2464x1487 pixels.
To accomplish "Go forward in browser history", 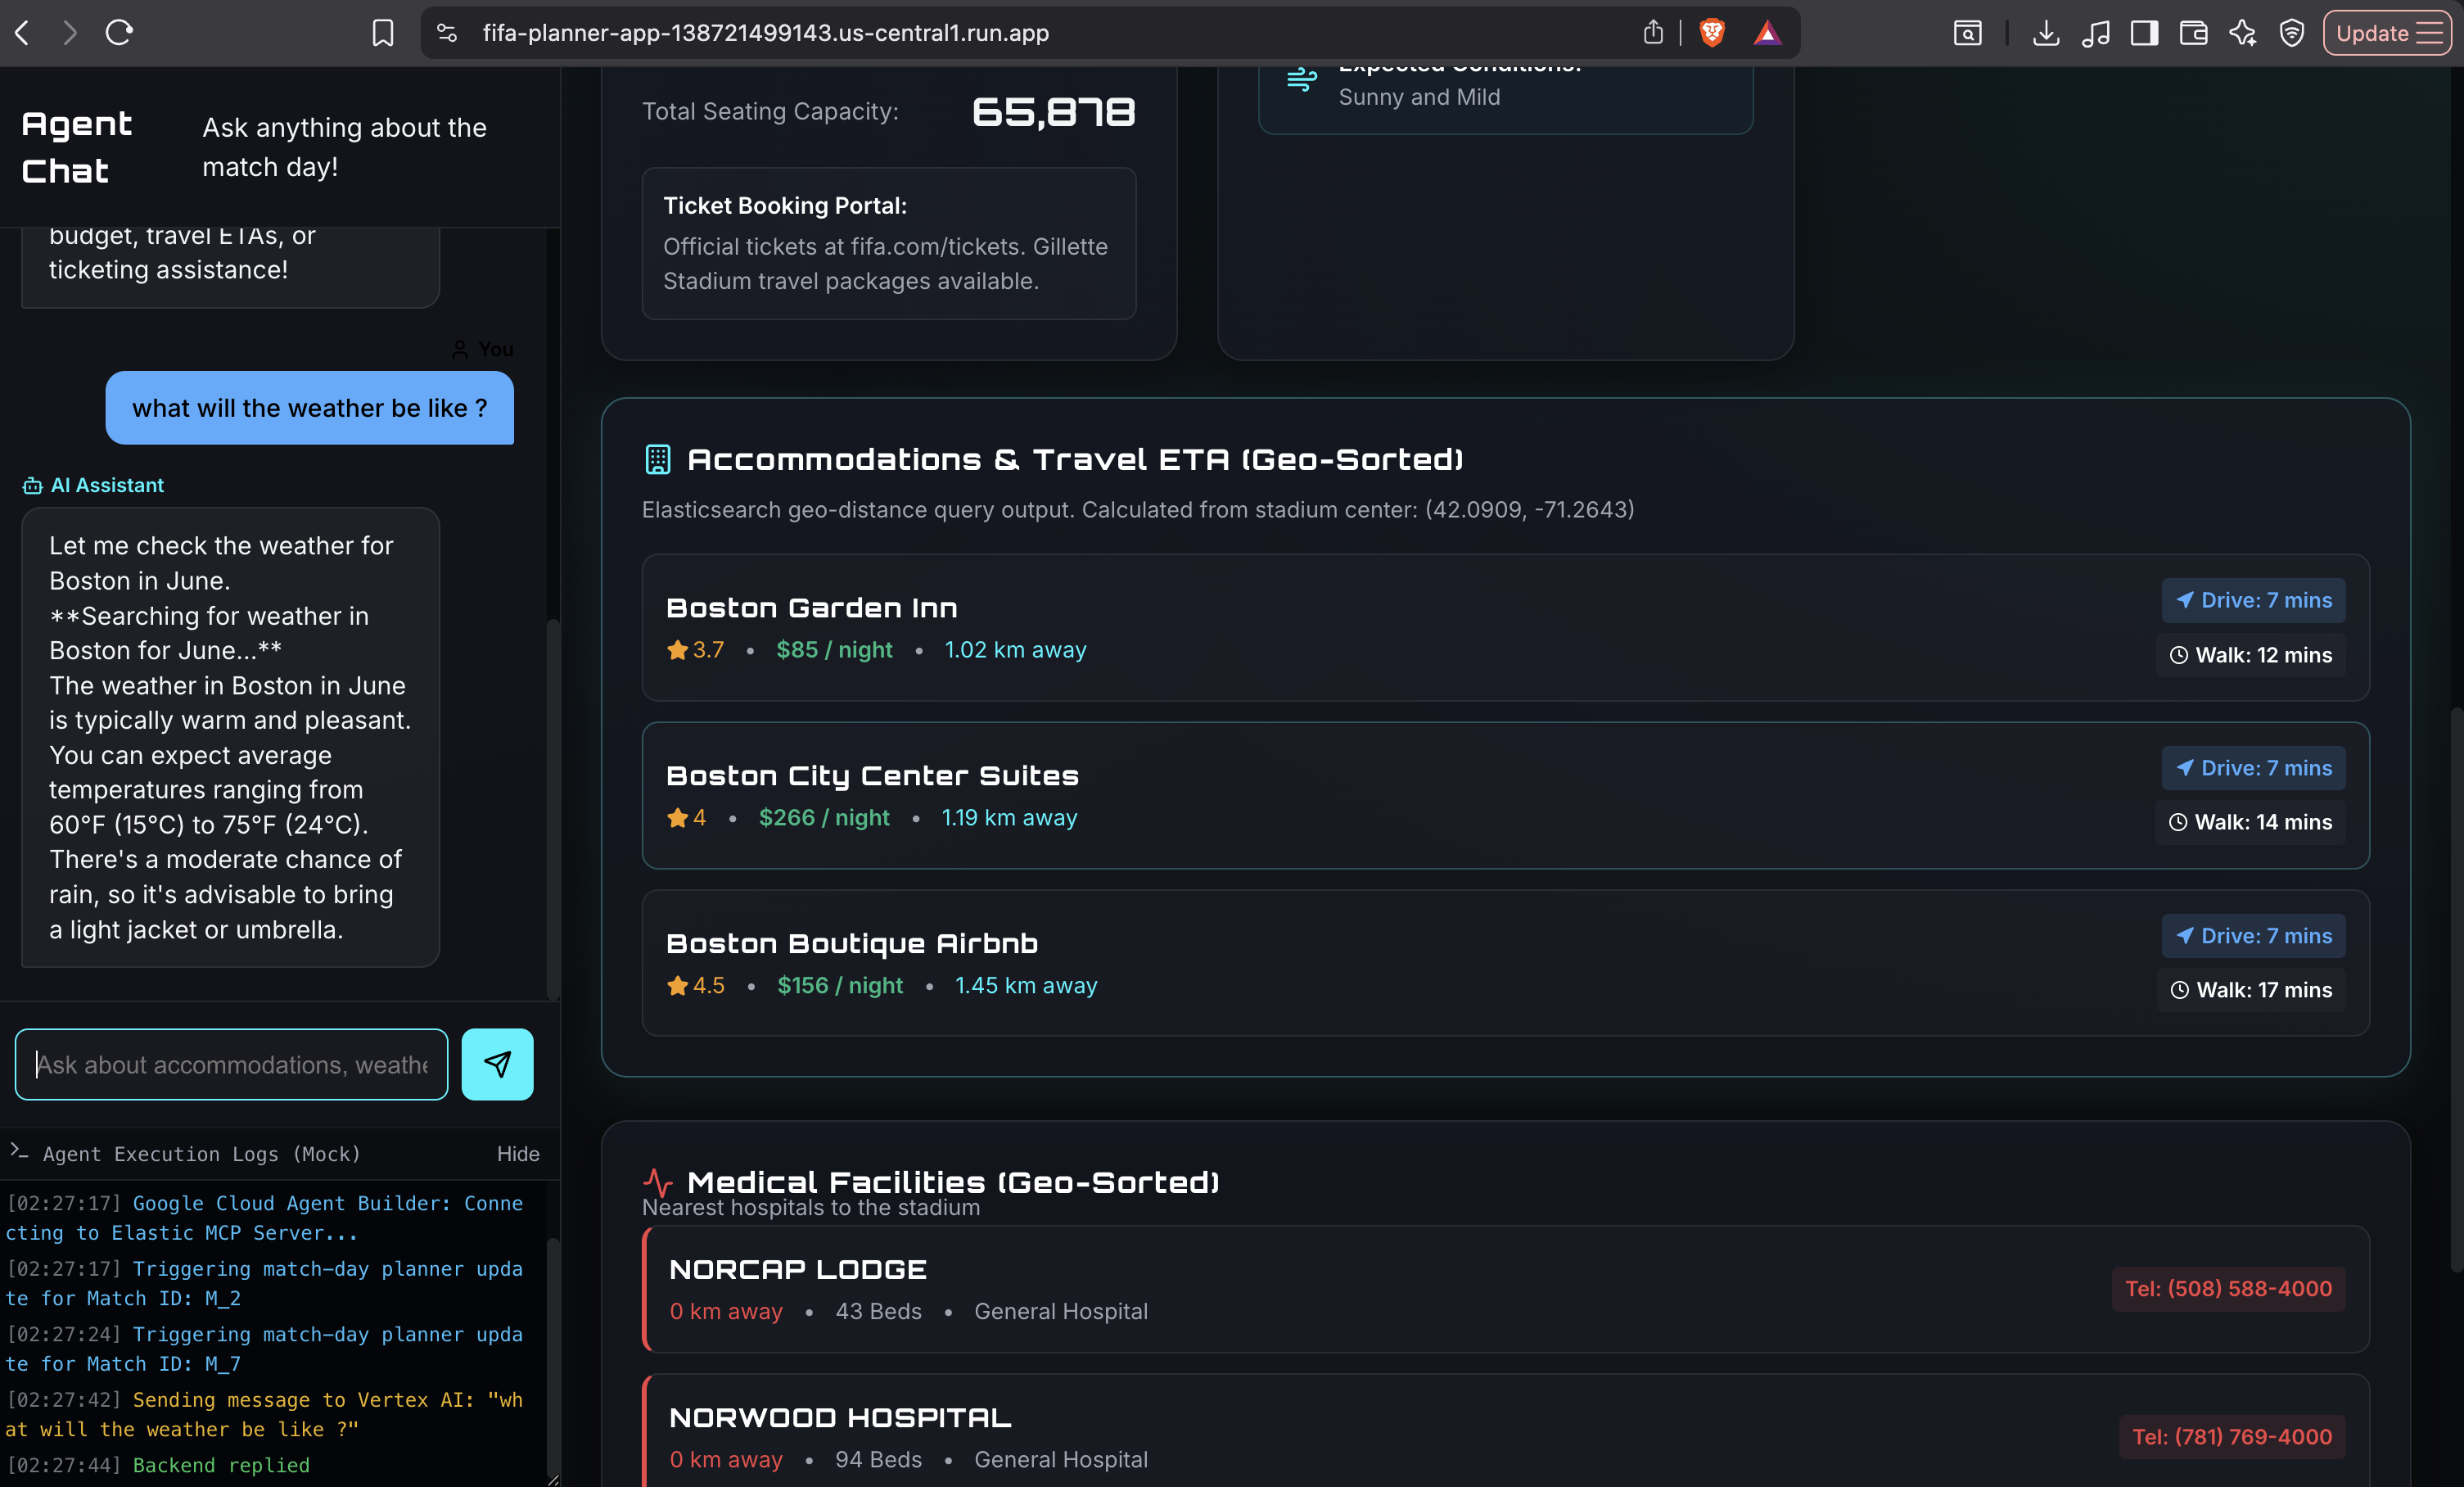I will pyautogui.click(x=70, y=33).
